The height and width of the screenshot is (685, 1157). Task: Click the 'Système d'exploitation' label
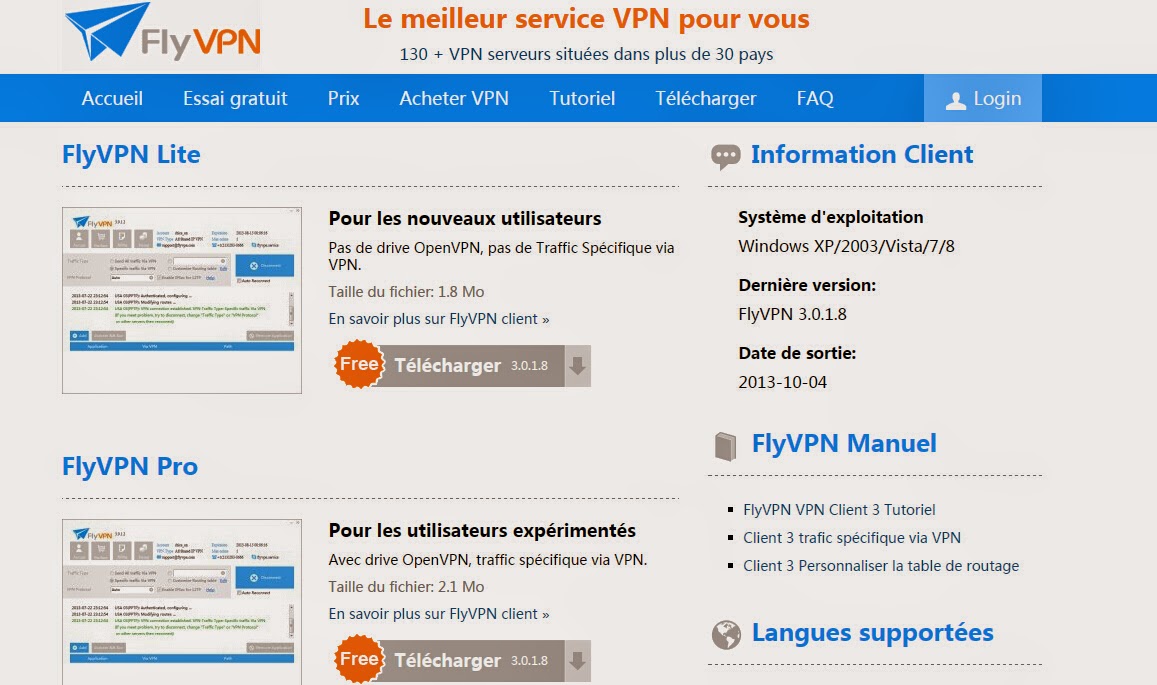pos(831,217)
